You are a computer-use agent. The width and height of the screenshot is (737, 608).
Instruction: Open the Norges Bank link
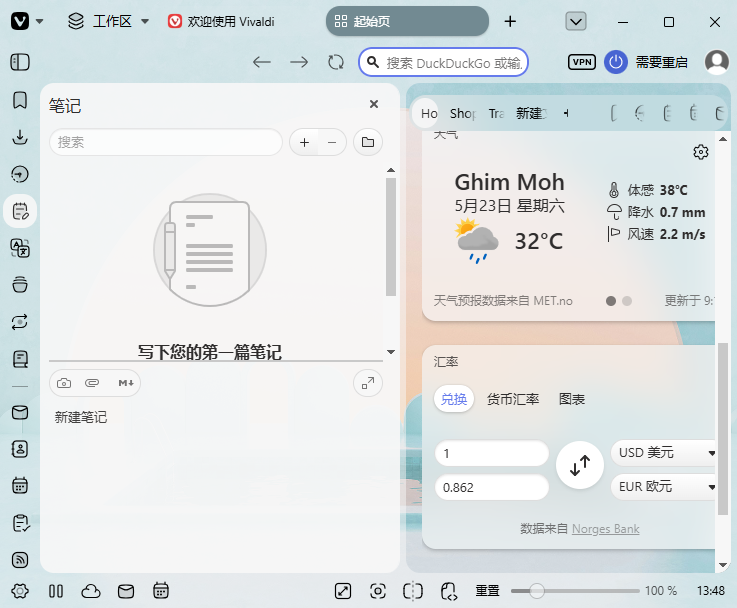605,529
